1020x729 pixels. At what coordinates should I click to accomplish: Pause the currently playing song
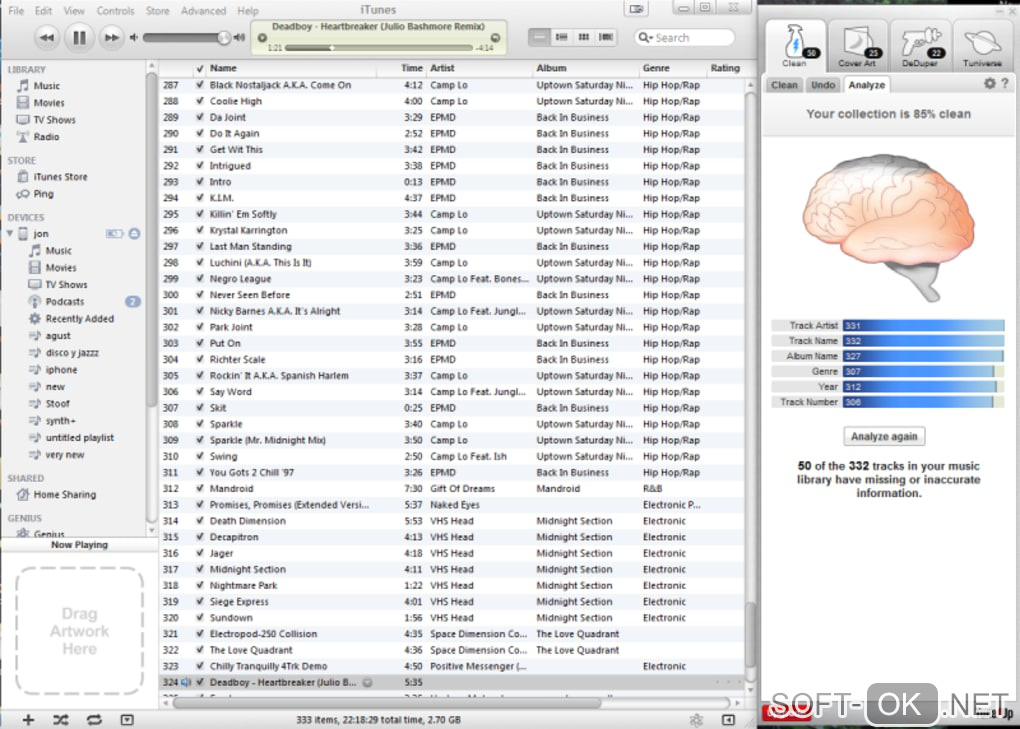click(79, 38)
